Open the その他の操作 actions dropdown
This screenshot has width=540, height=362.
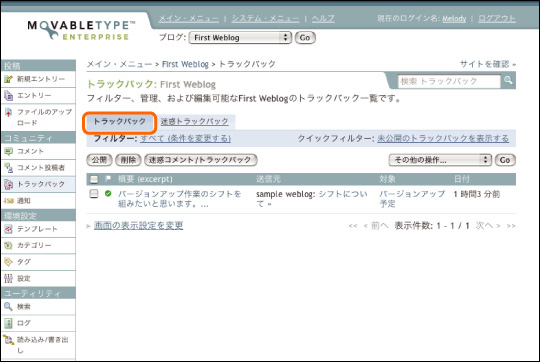pos(440,160)
